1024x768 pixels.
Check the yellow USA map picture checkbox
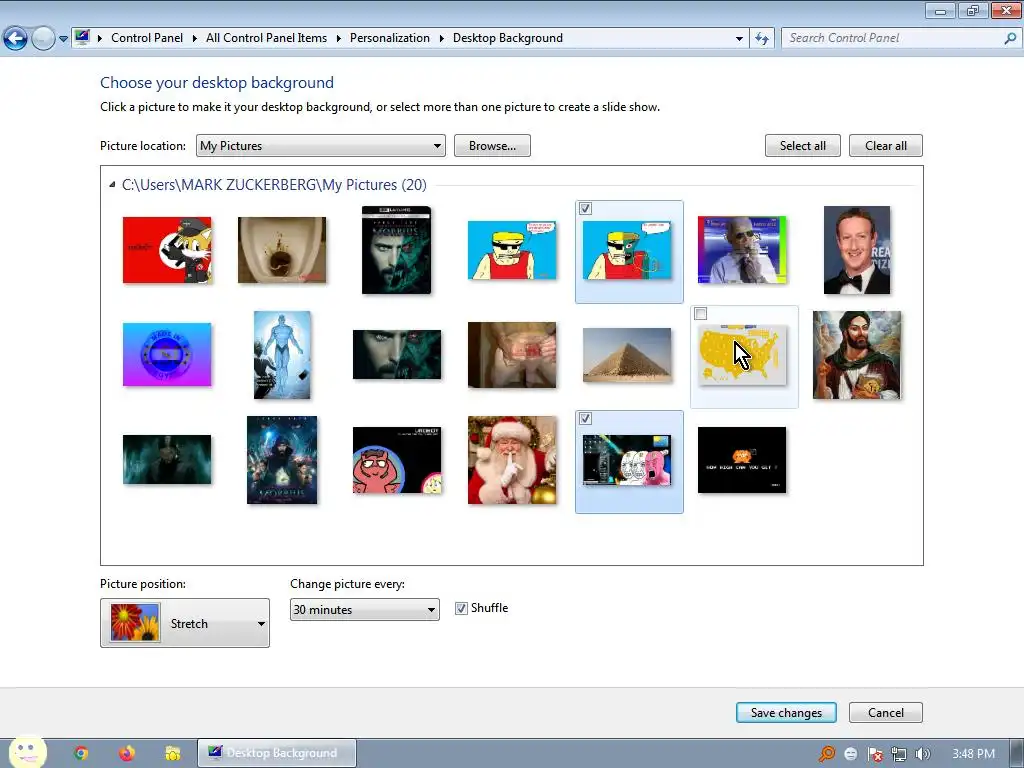click(701, 313)
